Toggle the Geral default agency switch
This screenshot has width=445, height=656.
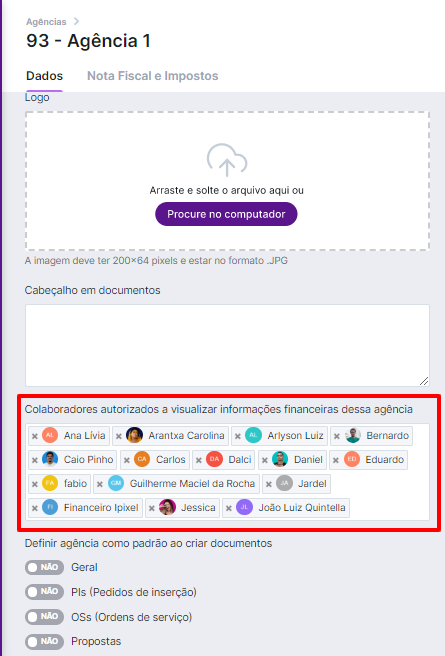click(x=44, y=567)
